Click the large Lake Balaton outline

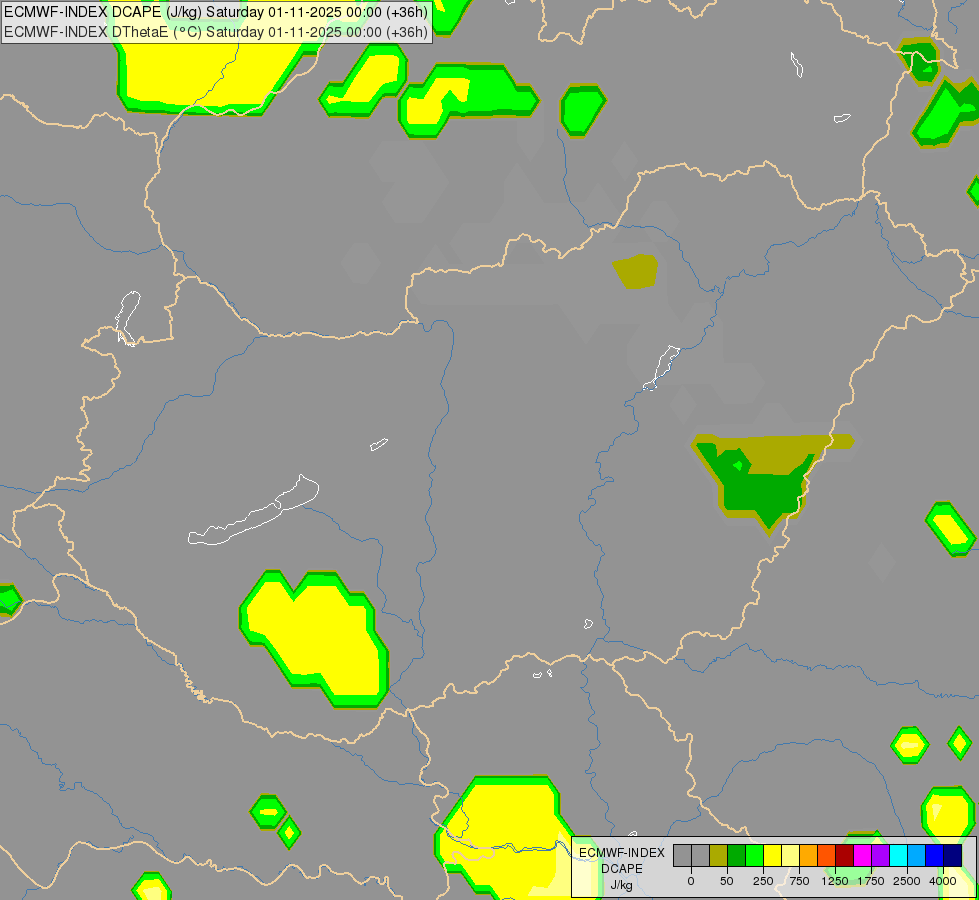click(x=254, y=511)
